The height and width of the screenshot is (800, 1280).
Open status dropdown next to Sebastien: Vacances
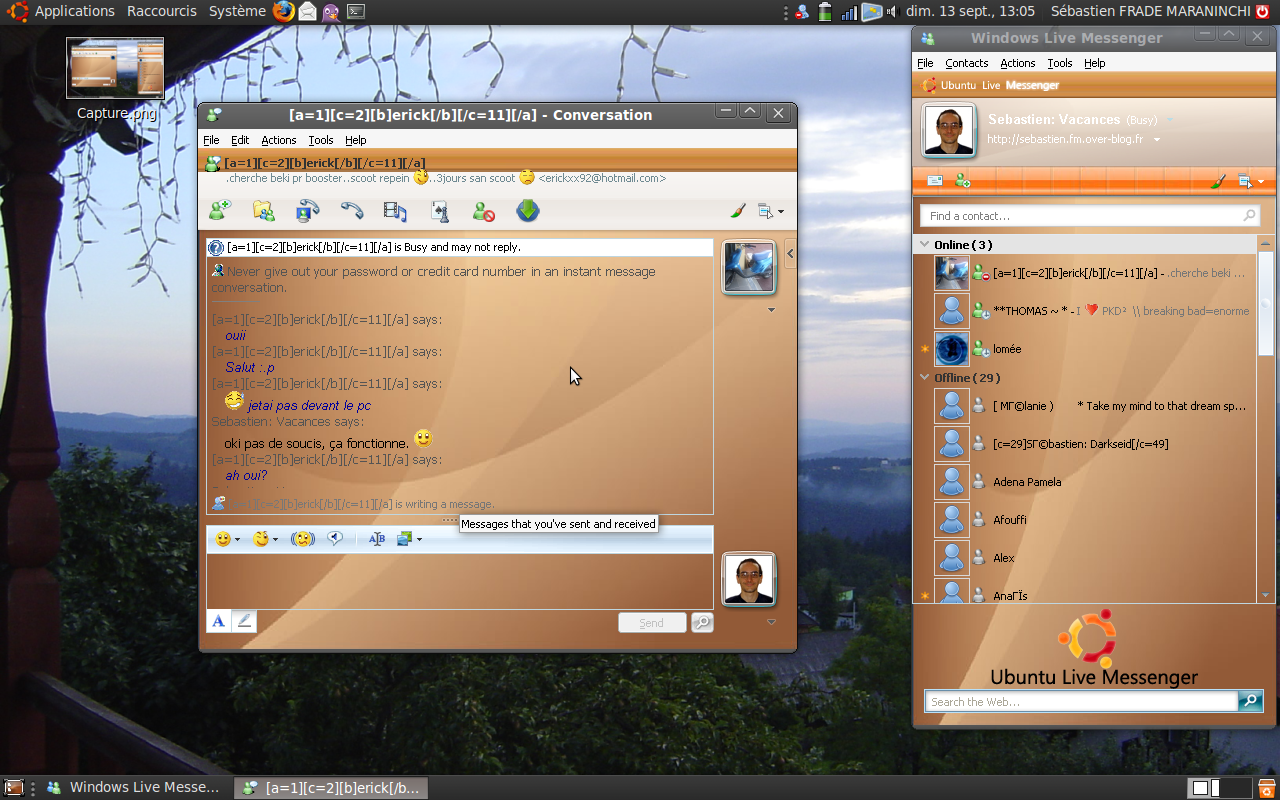tap(1170, 120)
